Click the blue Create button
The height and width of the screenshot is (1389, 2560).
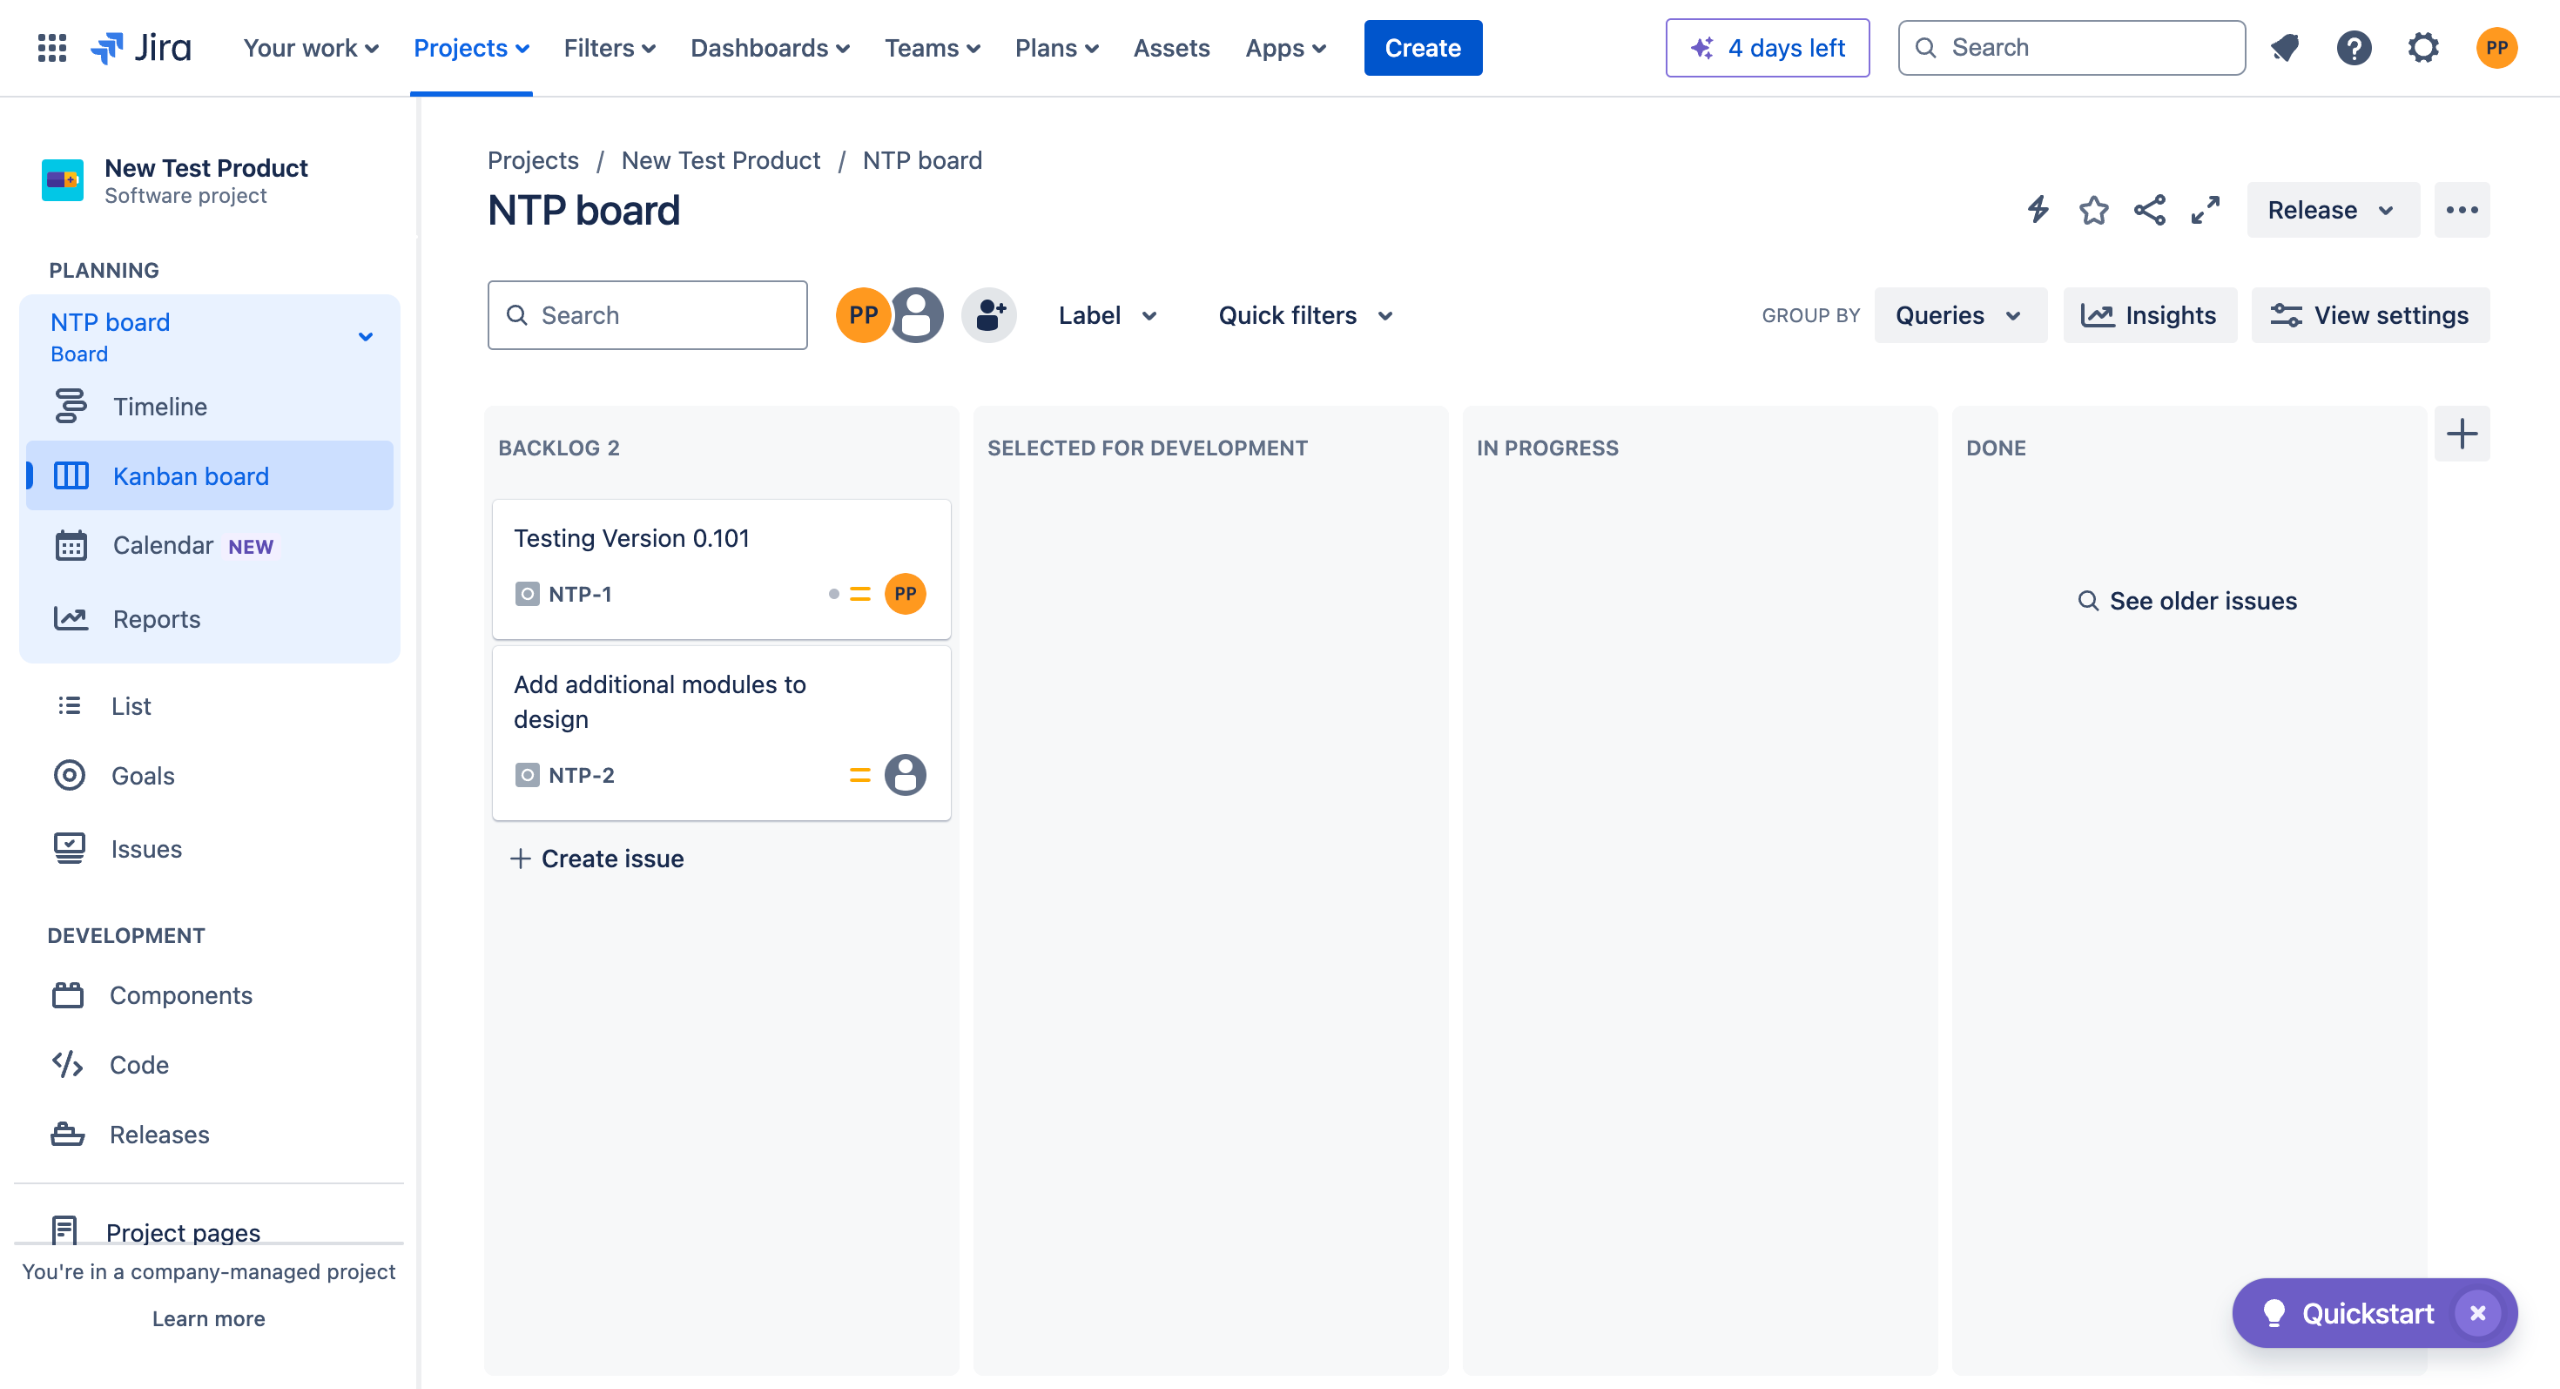(x=1422, y=48)
